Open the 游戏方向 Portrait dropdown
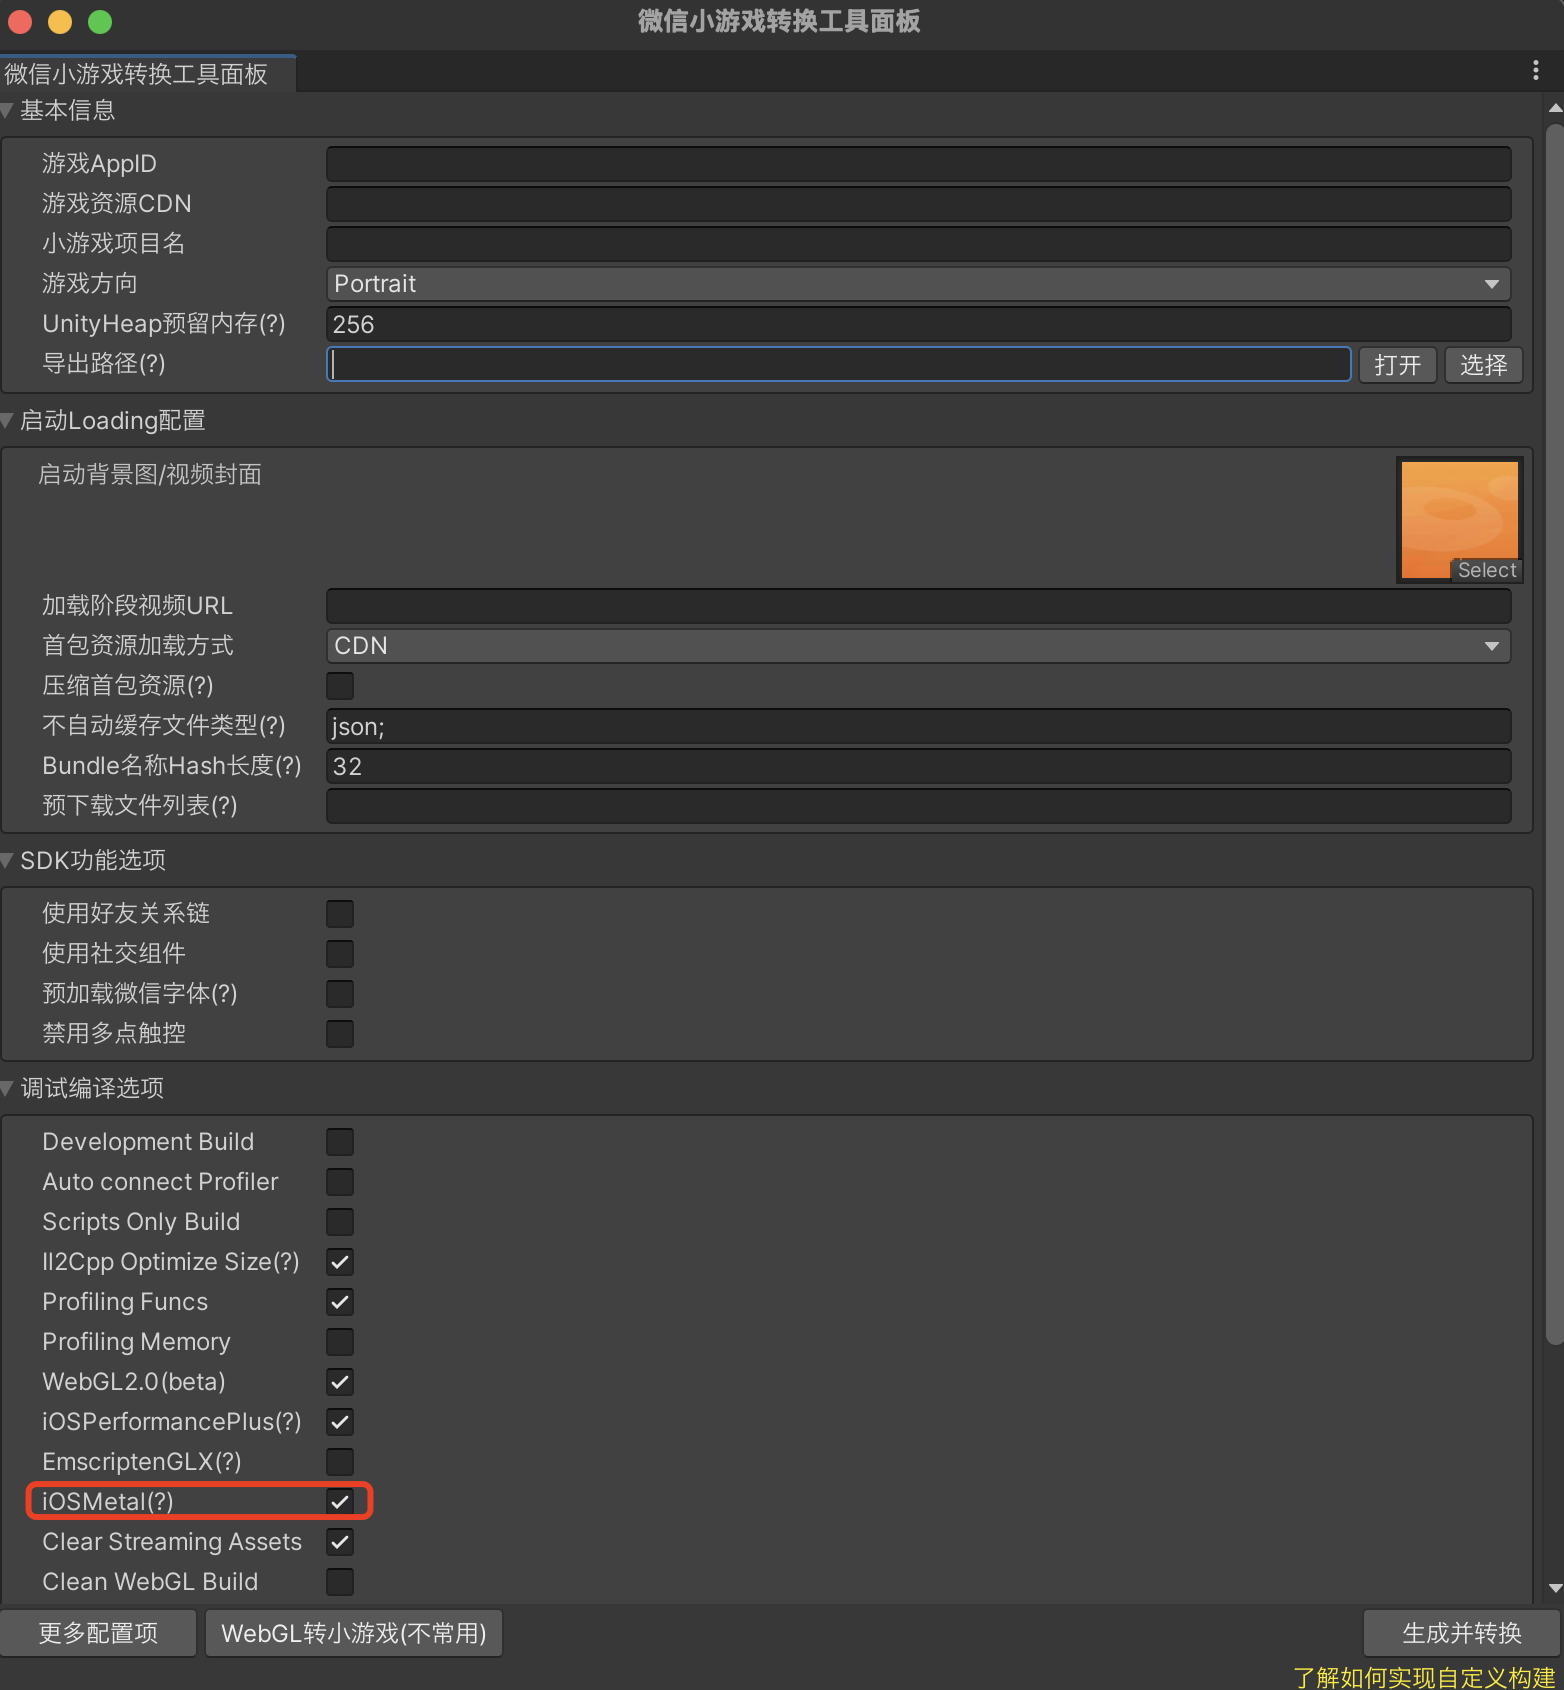The image size is (1564, 1690). click(918, 284)
